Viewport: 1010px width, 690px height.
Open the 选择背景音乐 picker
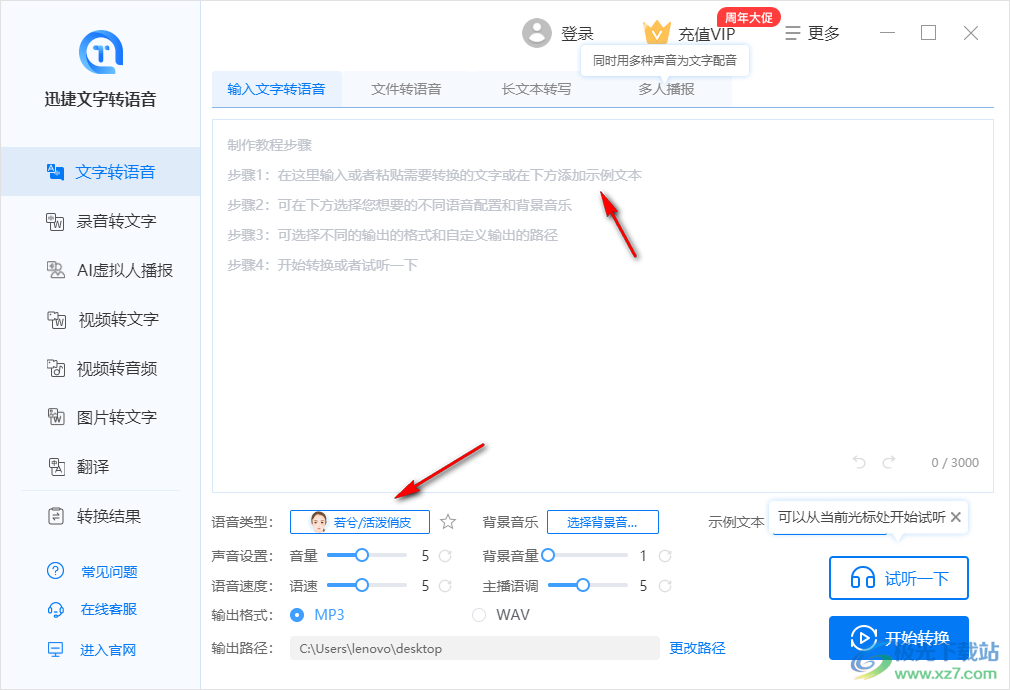click(603, 521)
